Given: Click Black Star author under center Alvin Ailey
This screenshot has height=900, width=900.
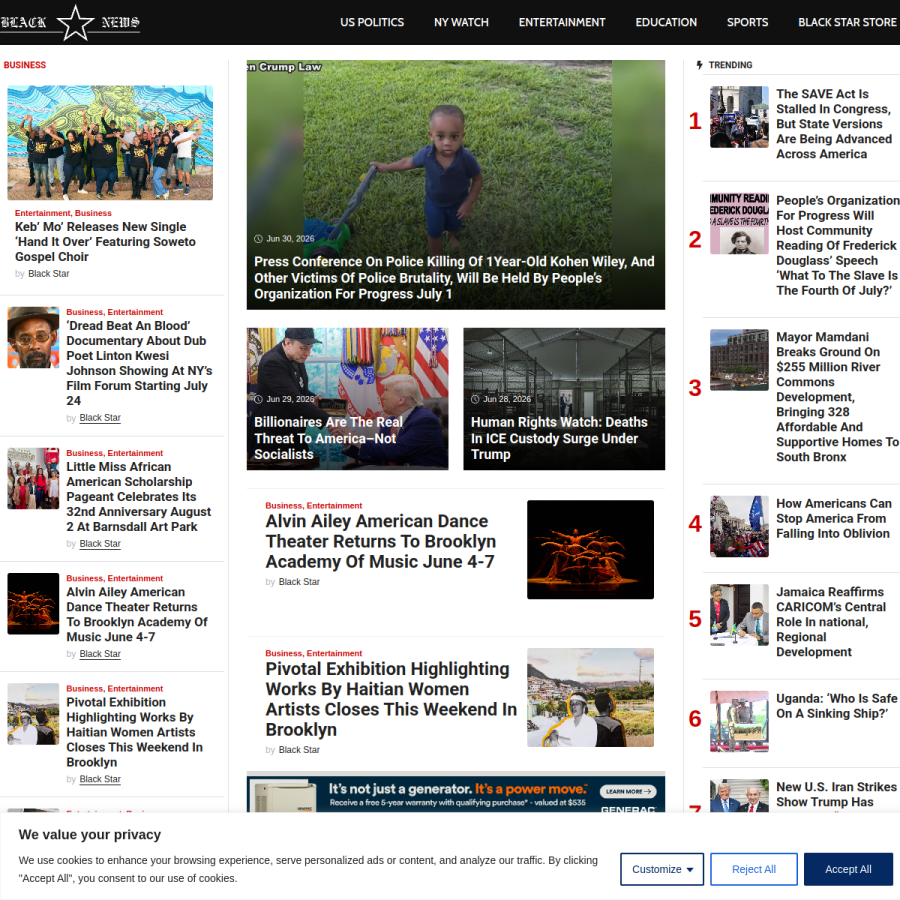Looking at the screenshot, I should [299, 582].
